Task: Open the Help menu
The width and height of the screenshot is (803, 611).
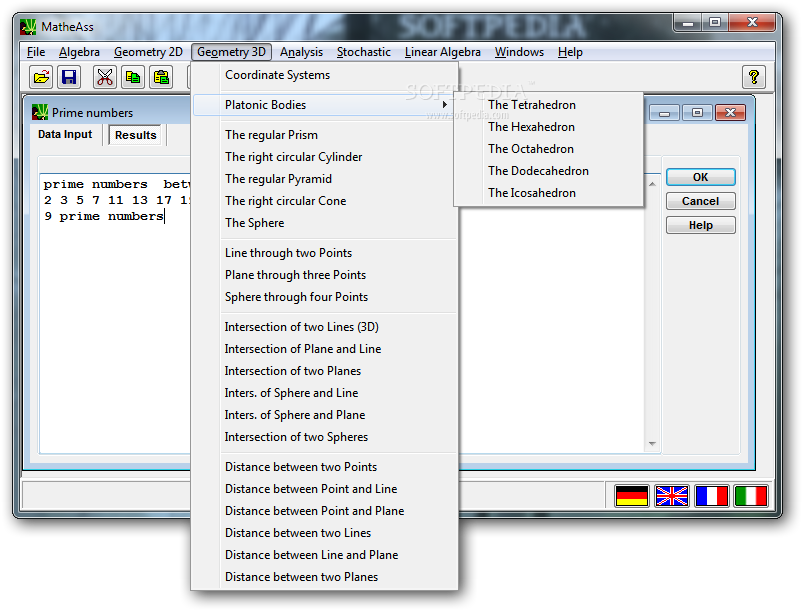Action: (x=570, y=52)
